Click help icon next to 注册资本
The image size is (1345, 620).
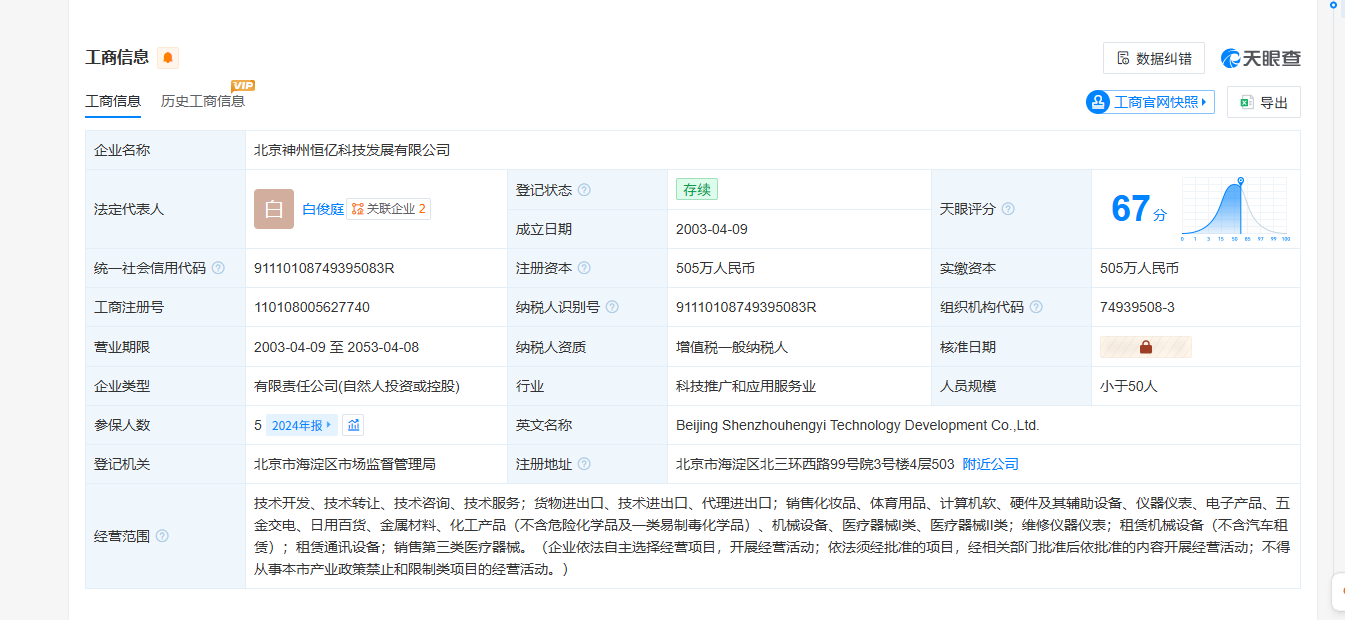[584, 268]
